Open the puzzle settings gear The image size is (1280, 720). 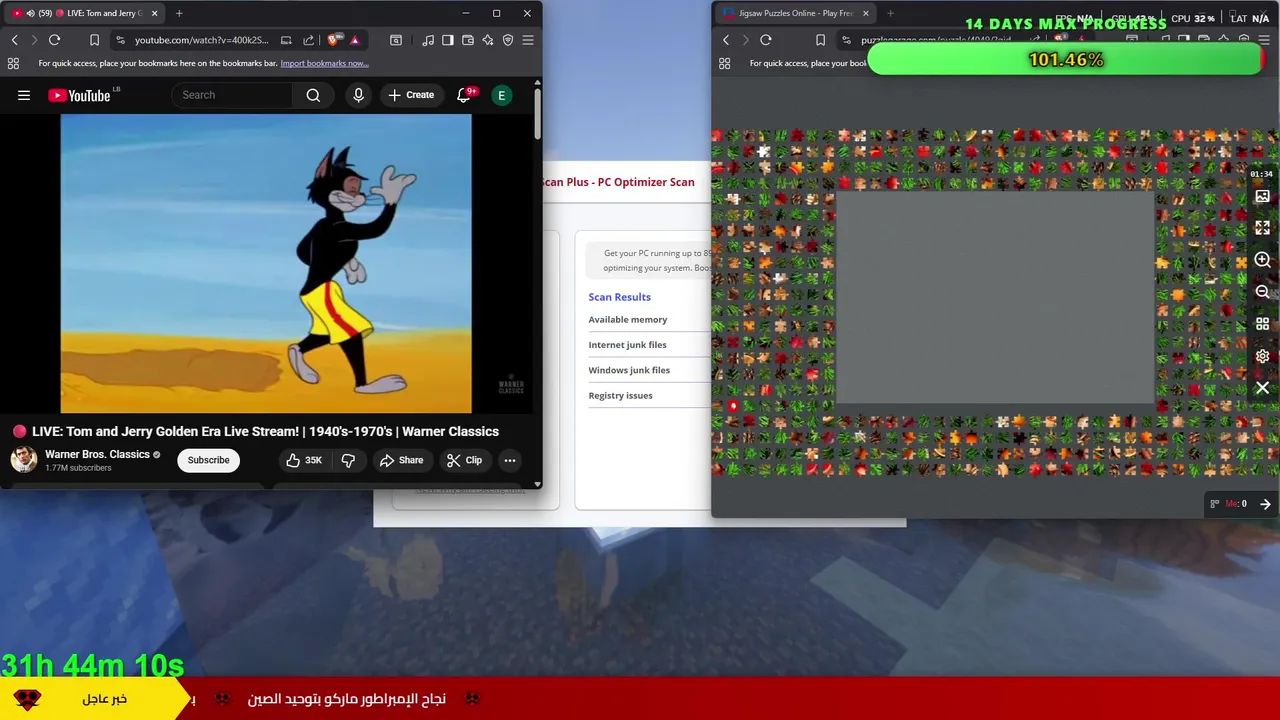1262,356
